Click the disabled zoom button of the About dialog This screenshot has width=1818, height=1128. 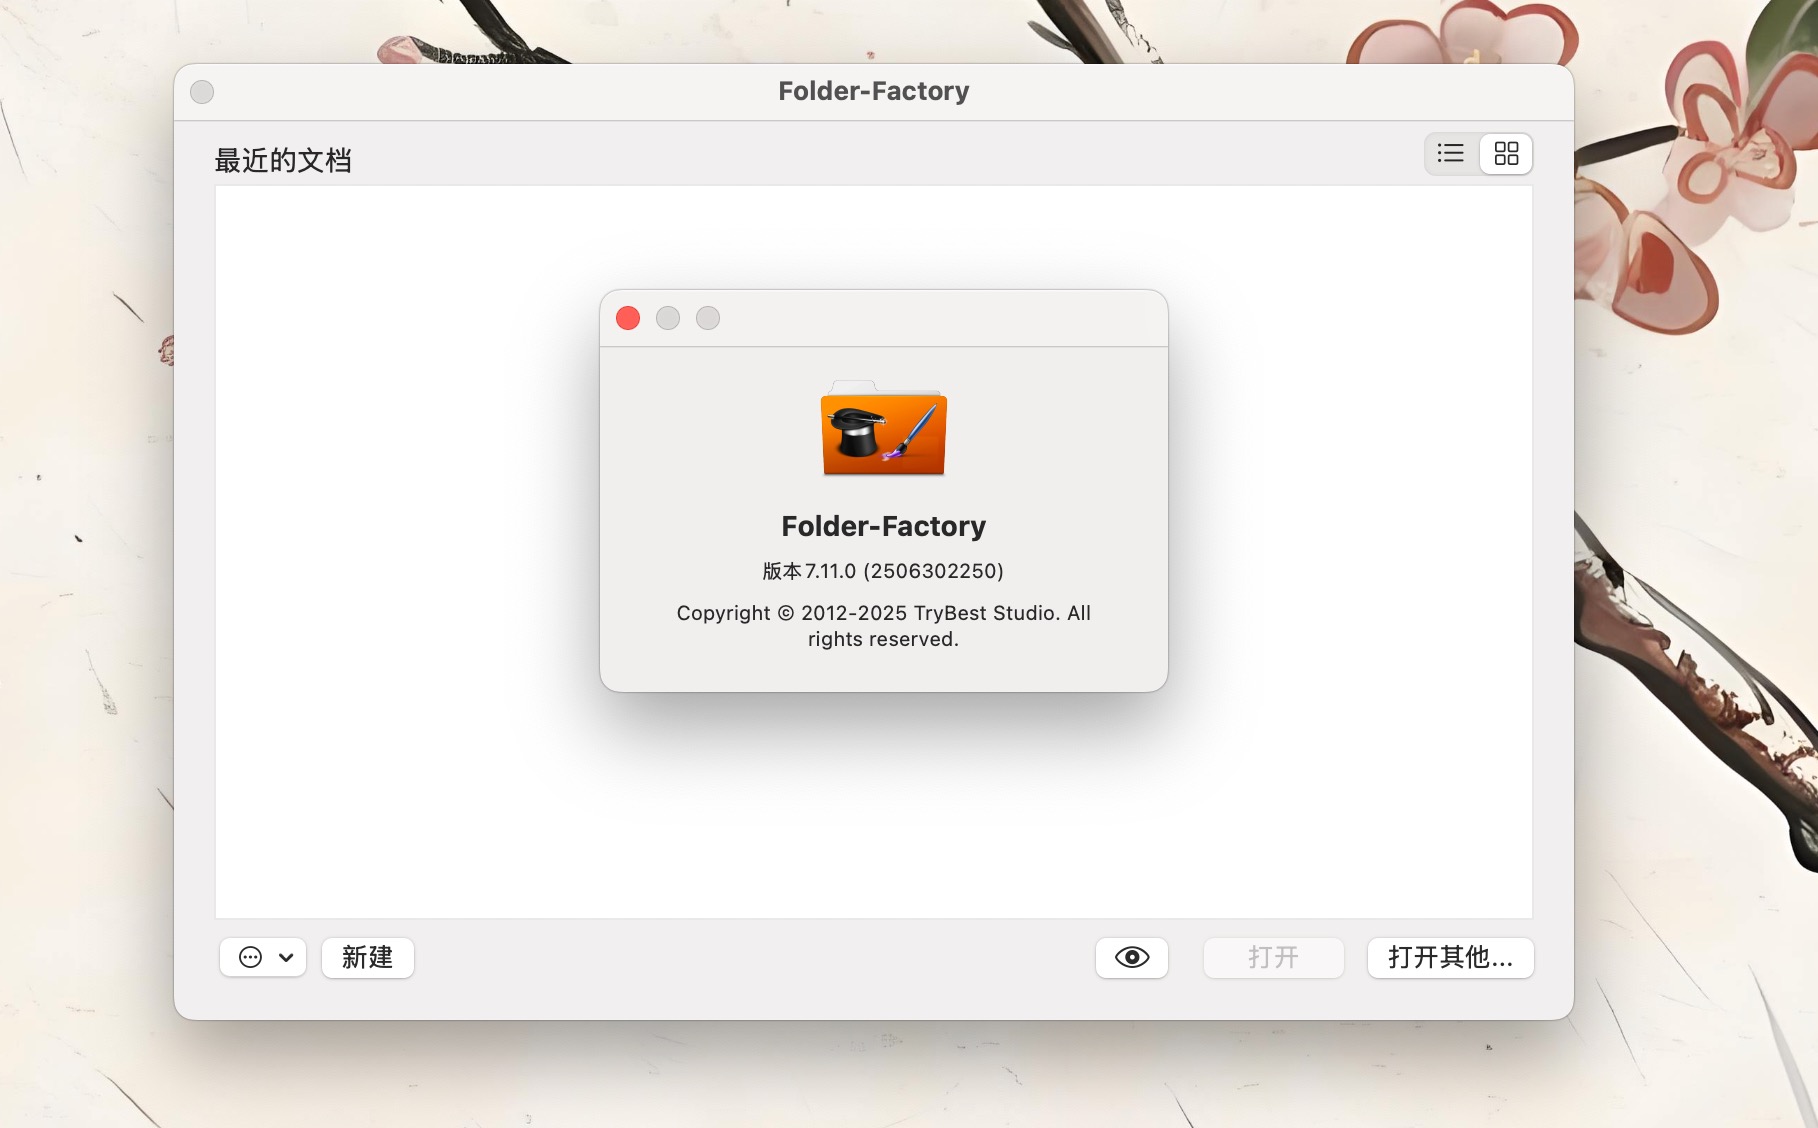[x=708, y=318]
